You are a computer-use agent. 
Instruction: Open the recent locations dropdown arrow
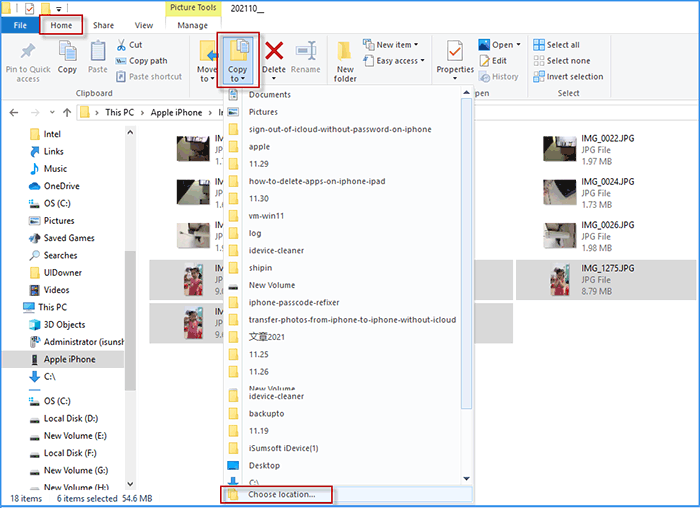(x=52, y=112)
